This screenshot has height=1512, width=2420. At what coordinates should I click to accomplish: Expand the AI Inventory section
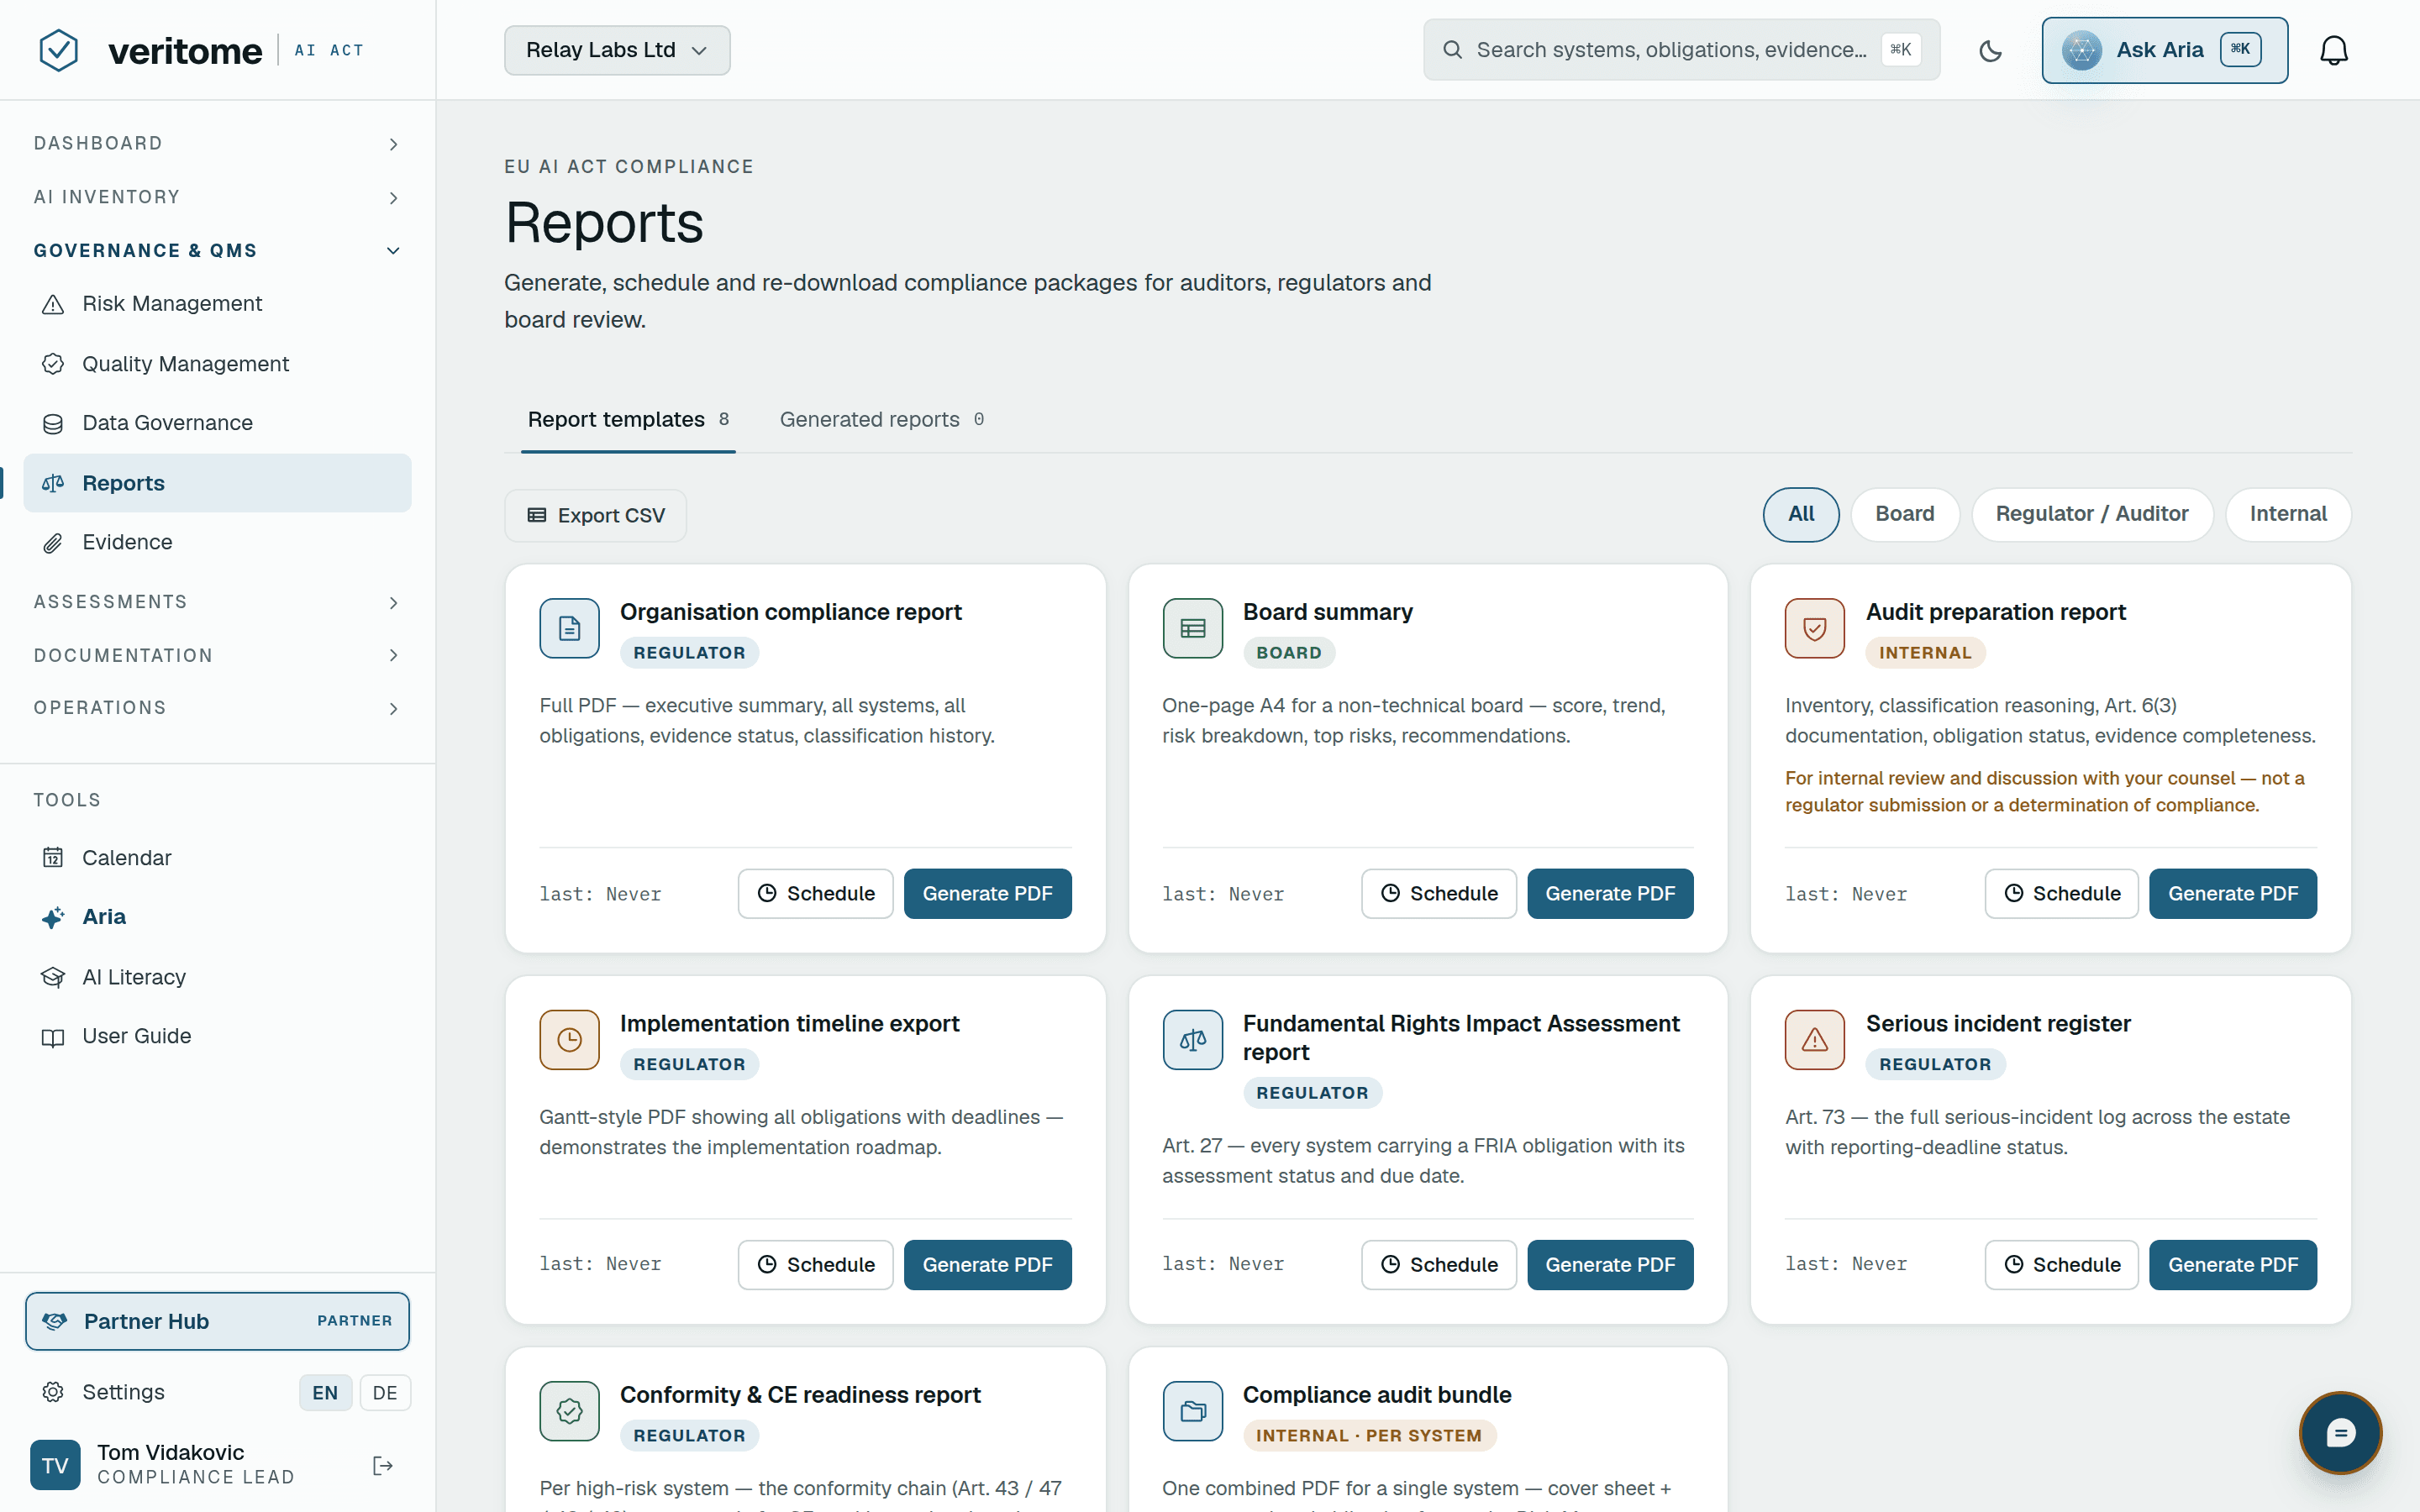217,197
